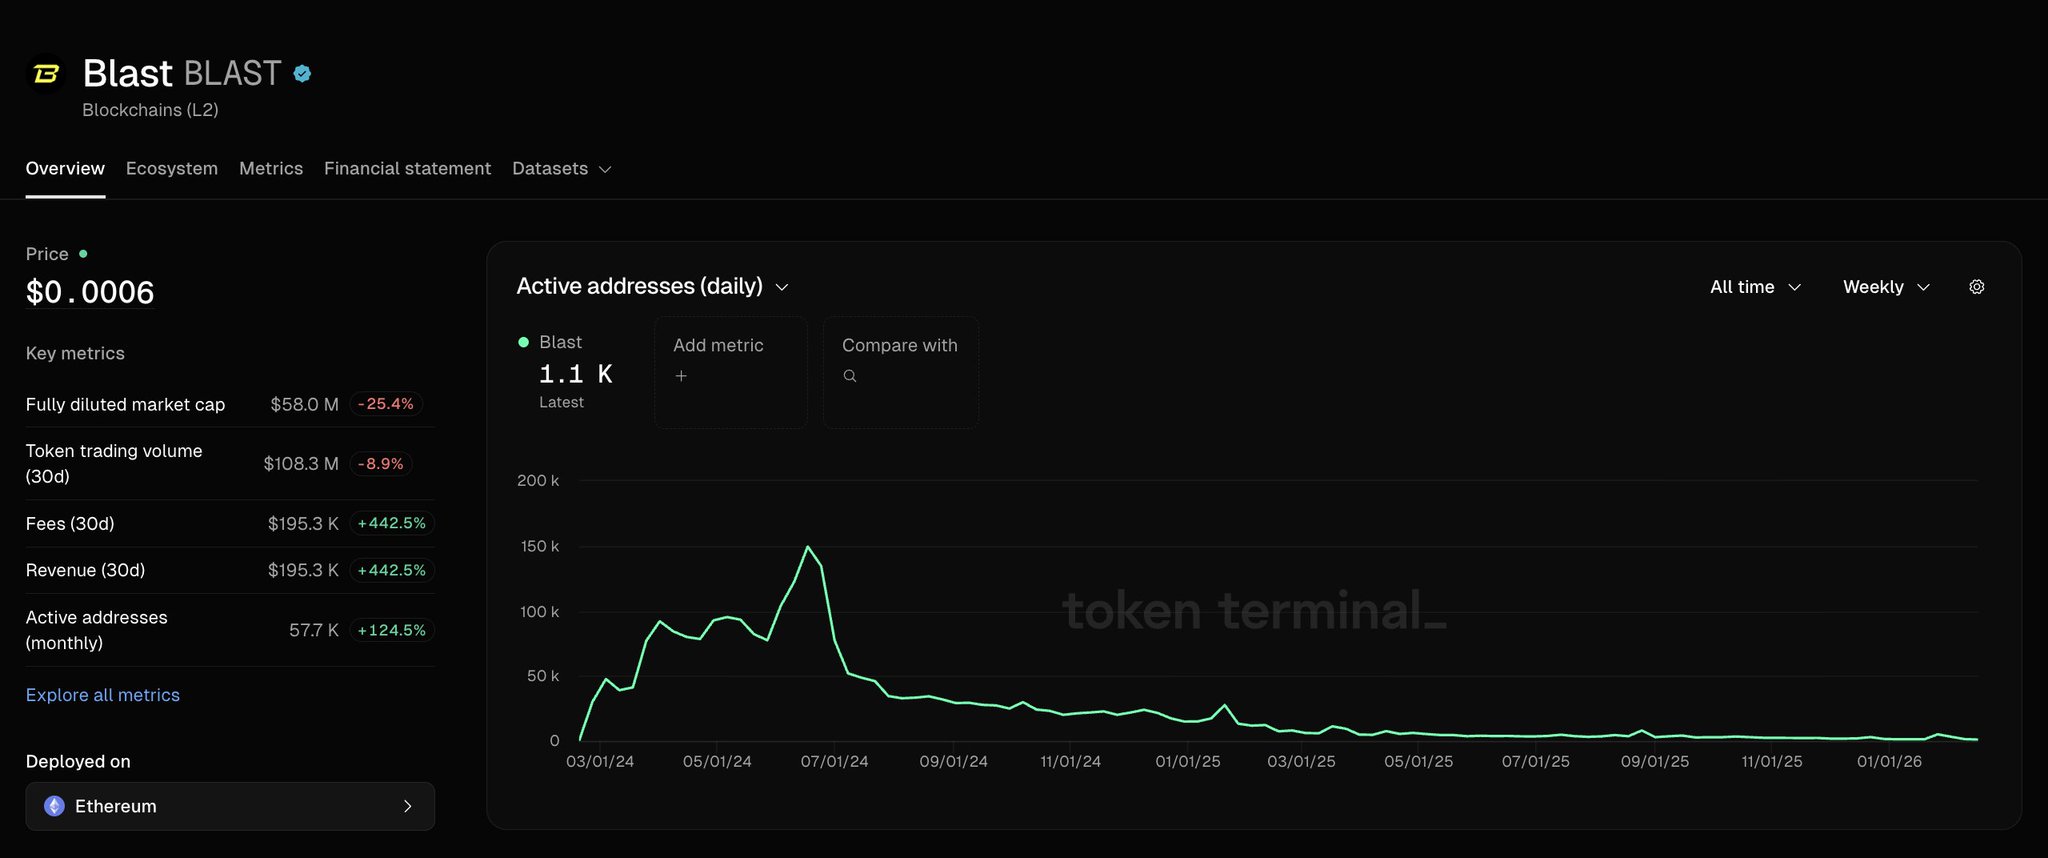Open the Ethereum deployment button
The height and width of the screenshot is (858, 2048).
230,806
